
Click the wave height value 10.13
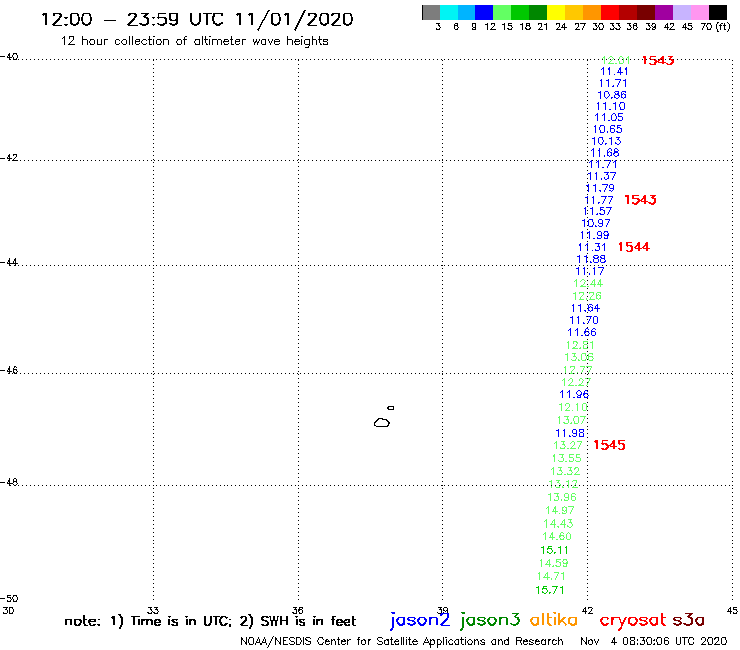(606, 141)
